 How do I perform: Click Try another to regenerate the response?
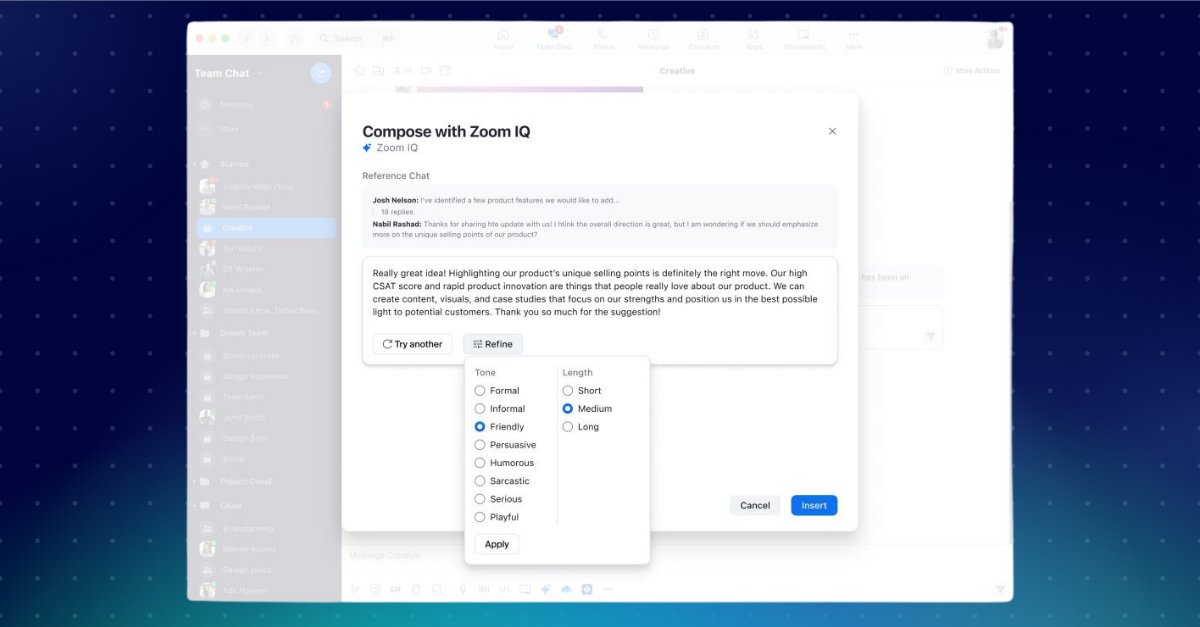pyautogui.click(x=412, y=343)
